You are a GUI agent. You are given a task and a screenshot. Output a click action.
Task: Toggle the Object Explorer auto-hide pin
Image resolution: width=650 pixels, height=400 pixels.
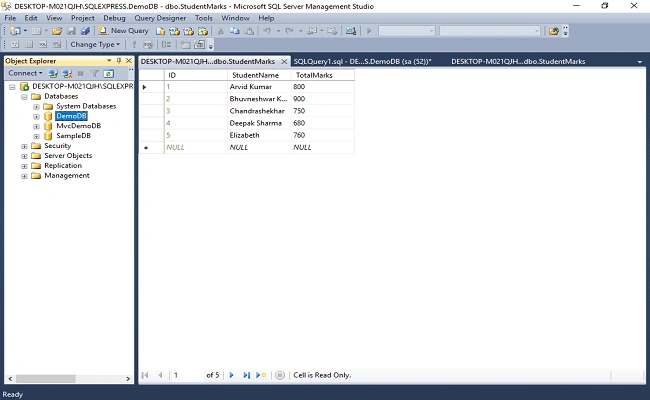pos(119,61)
